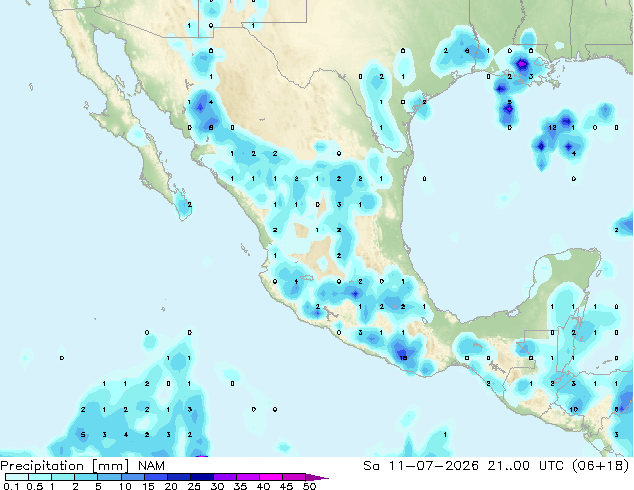Click the '50' legend scale label
Screen dimensions: 634x490
tap(310, 486)
